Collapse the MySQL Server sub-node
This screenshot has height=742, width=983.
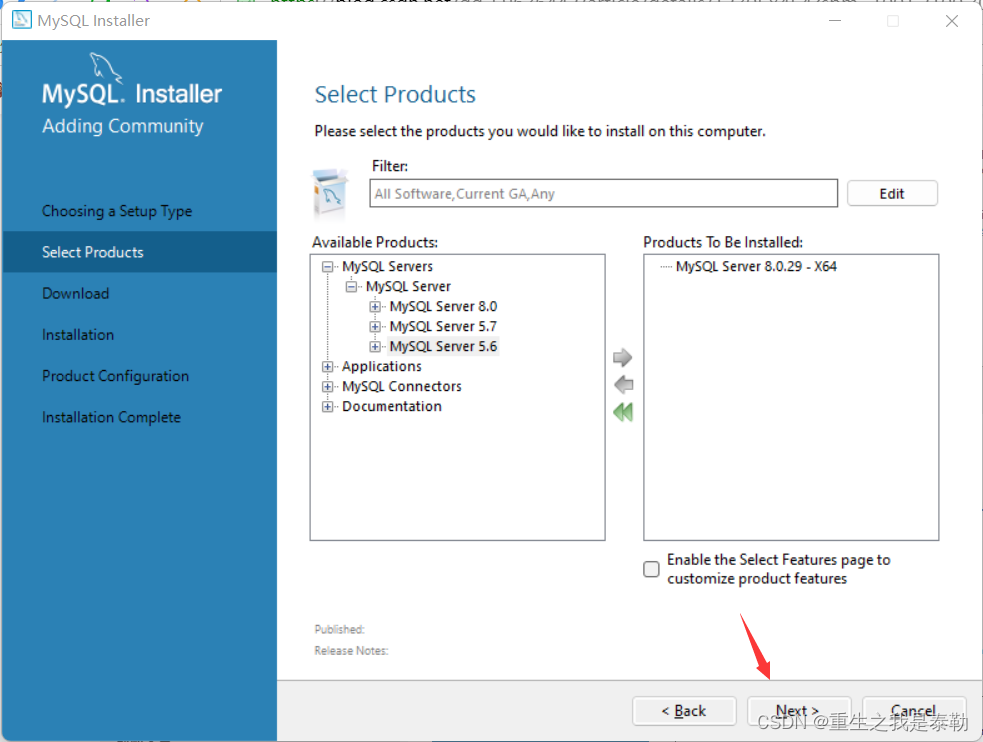pos(351,286)
